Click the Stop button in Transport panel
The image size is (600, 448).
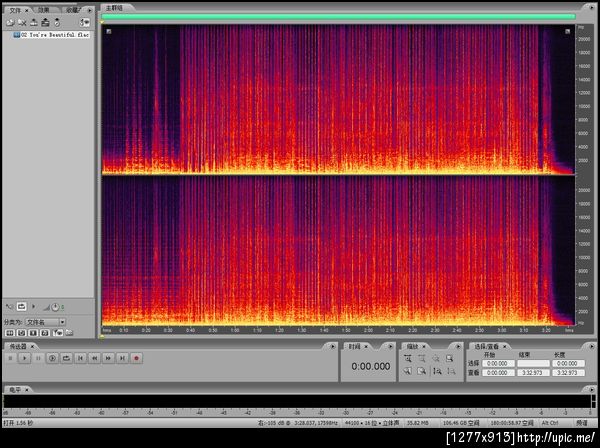pos(11,358)
